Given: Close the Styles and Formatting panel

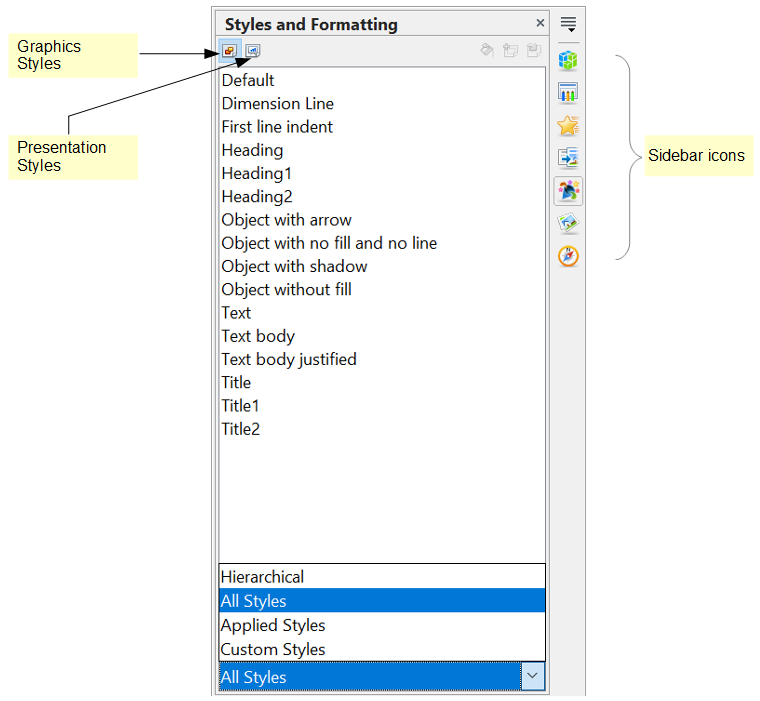Looking at the screenshot, I should click(540, 23).
